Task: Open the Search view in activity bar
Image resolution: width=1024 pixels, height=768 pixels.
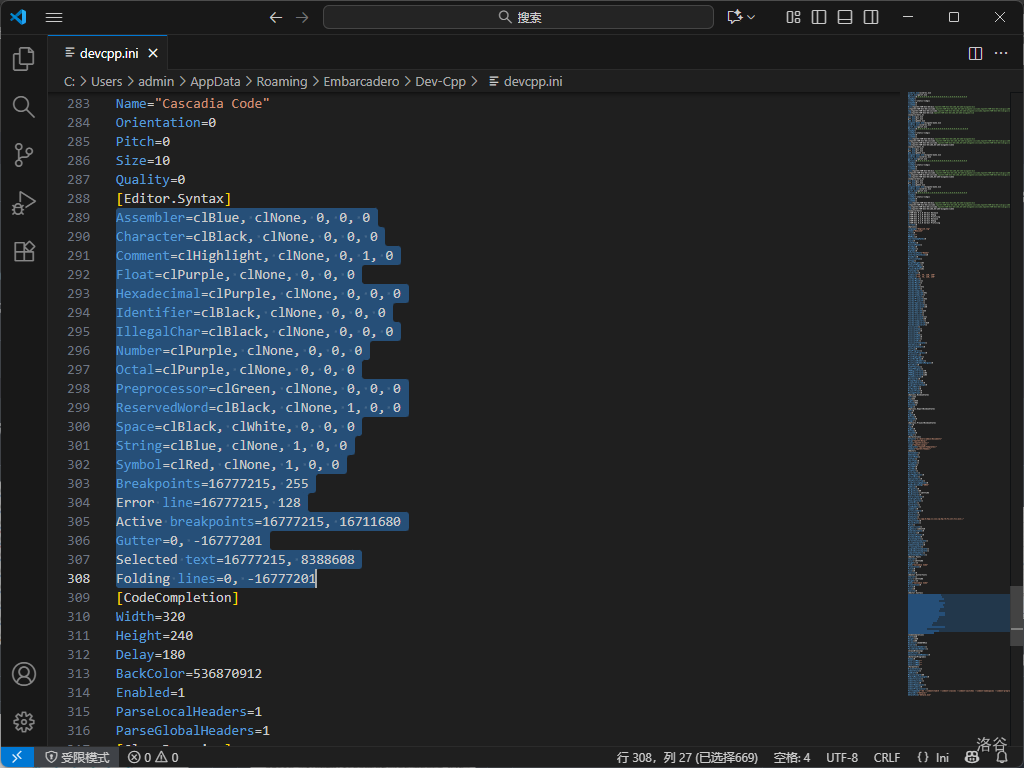Action: pyautogui.click(x=24, y=107)
